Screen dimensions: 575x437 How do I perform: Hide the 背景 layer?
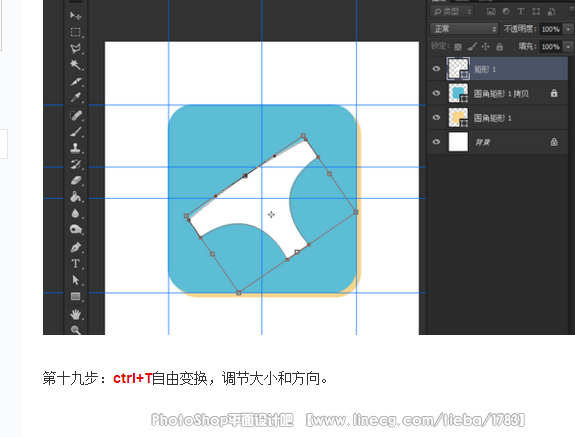436,142
